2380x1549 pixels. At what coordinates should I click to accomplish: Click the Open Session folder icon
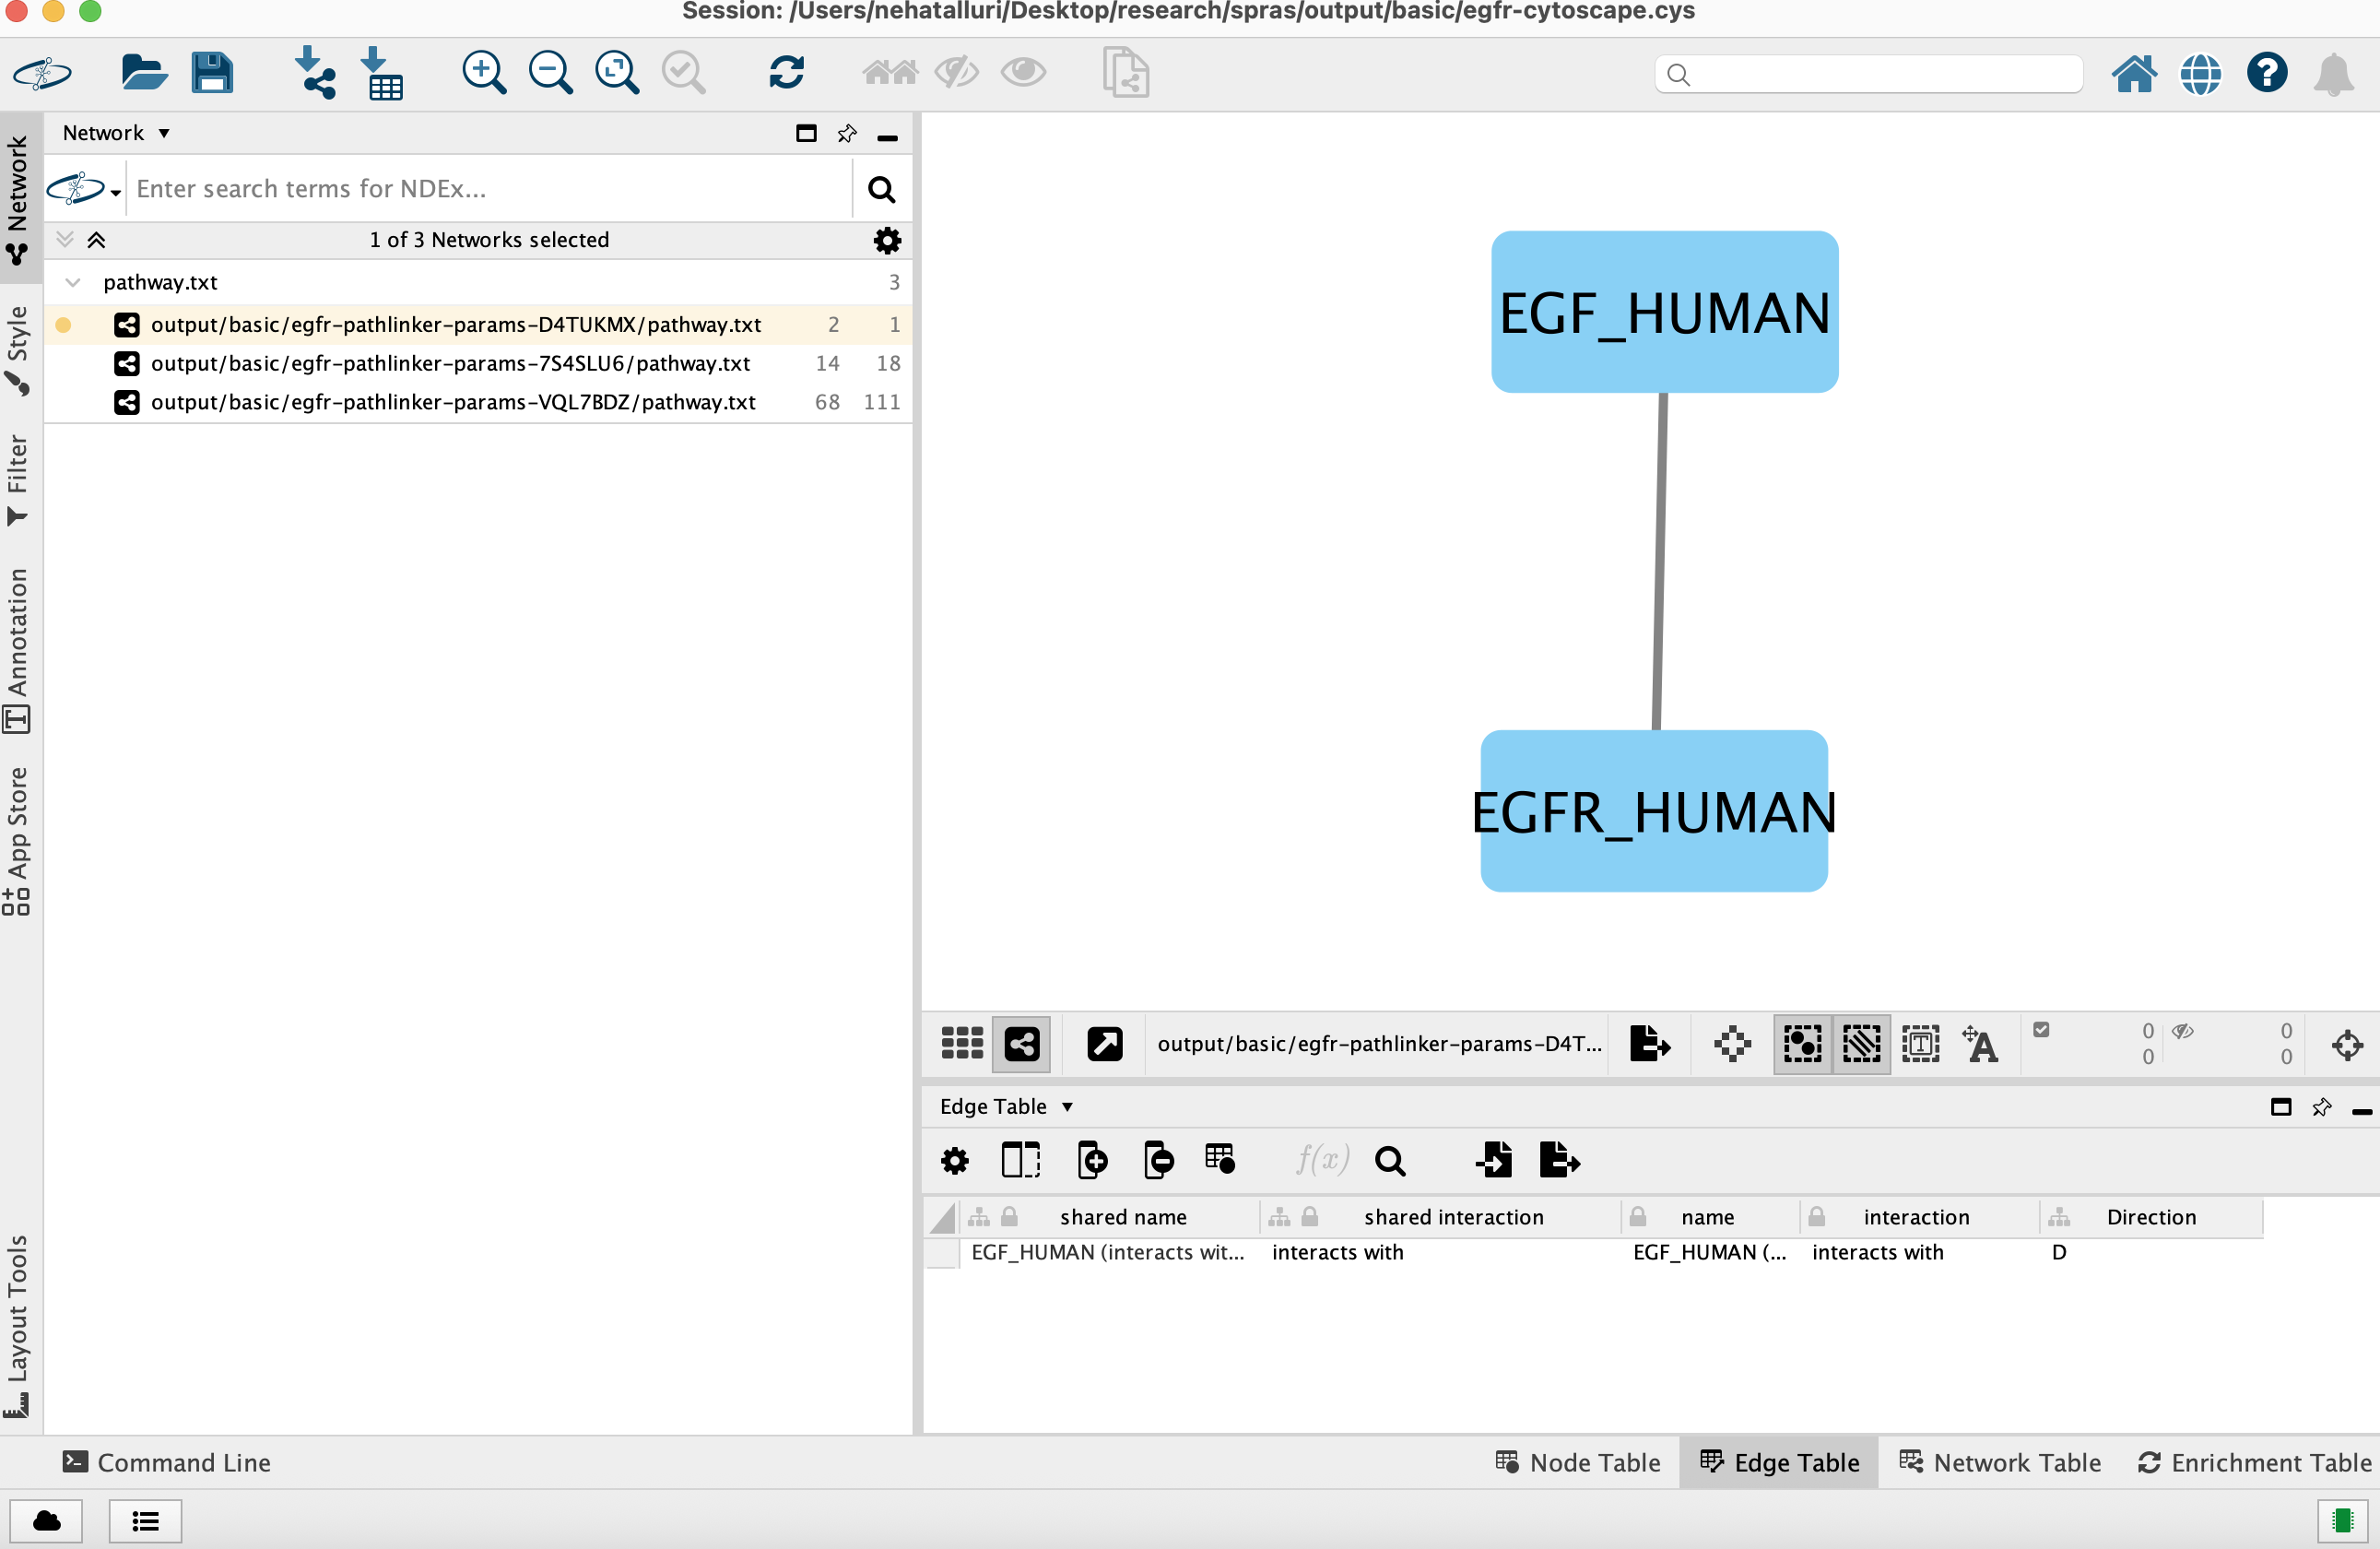coord(143,73)
